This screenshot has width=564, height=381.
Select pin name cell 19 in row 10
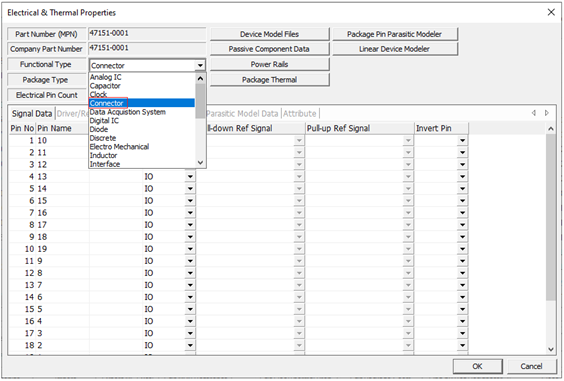63,249
